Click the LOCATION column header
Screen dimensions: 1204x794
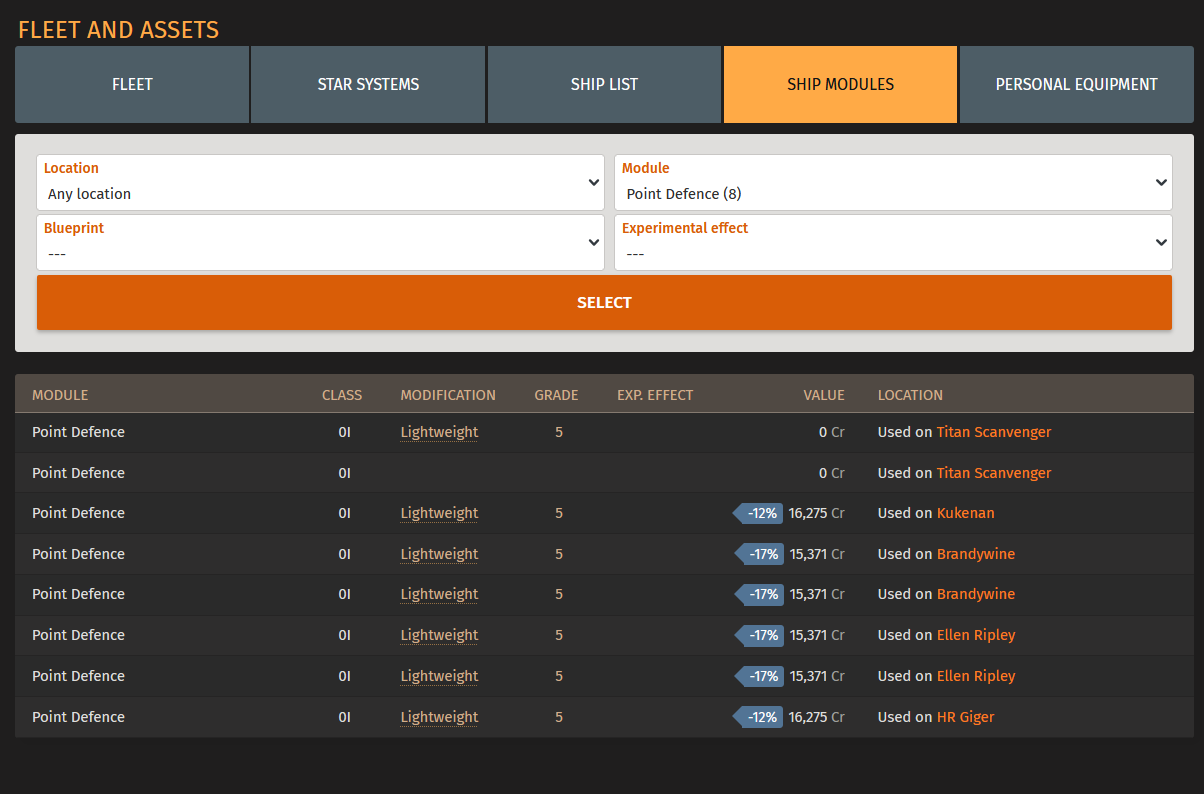pos(910,395)
